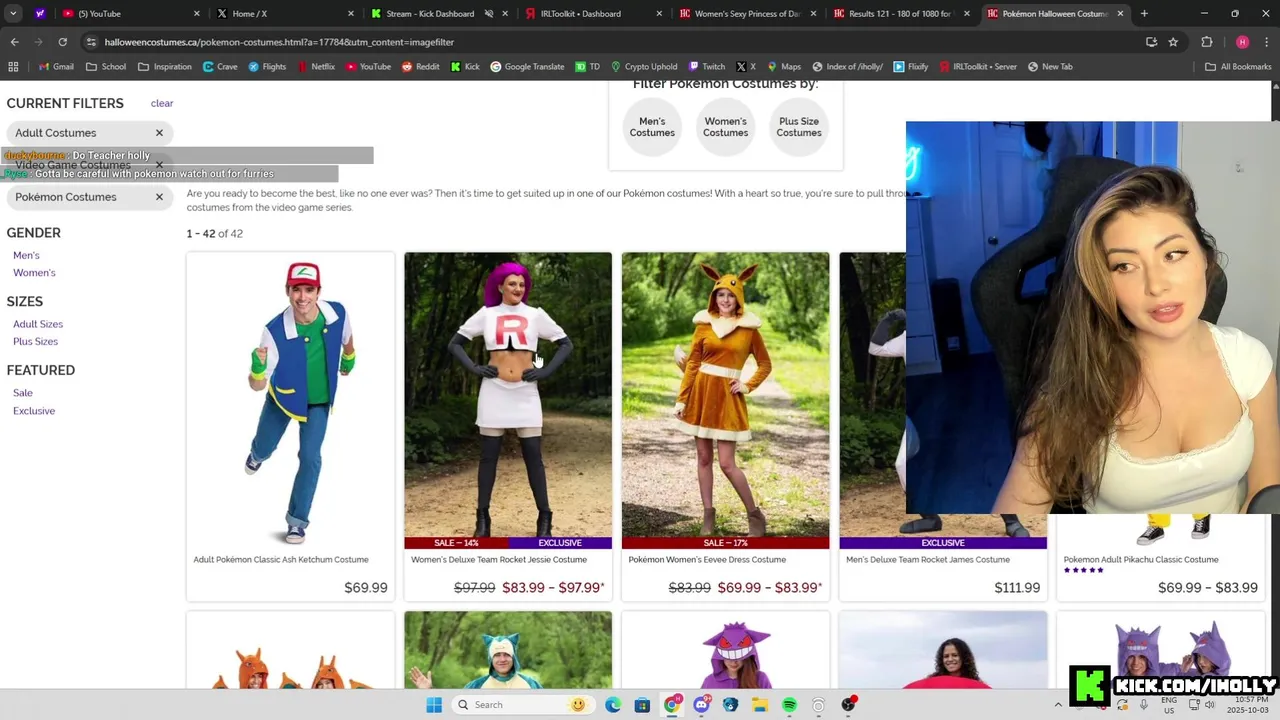Clear all current filters
Screen dimensions: 1280x720
point(162,104)
